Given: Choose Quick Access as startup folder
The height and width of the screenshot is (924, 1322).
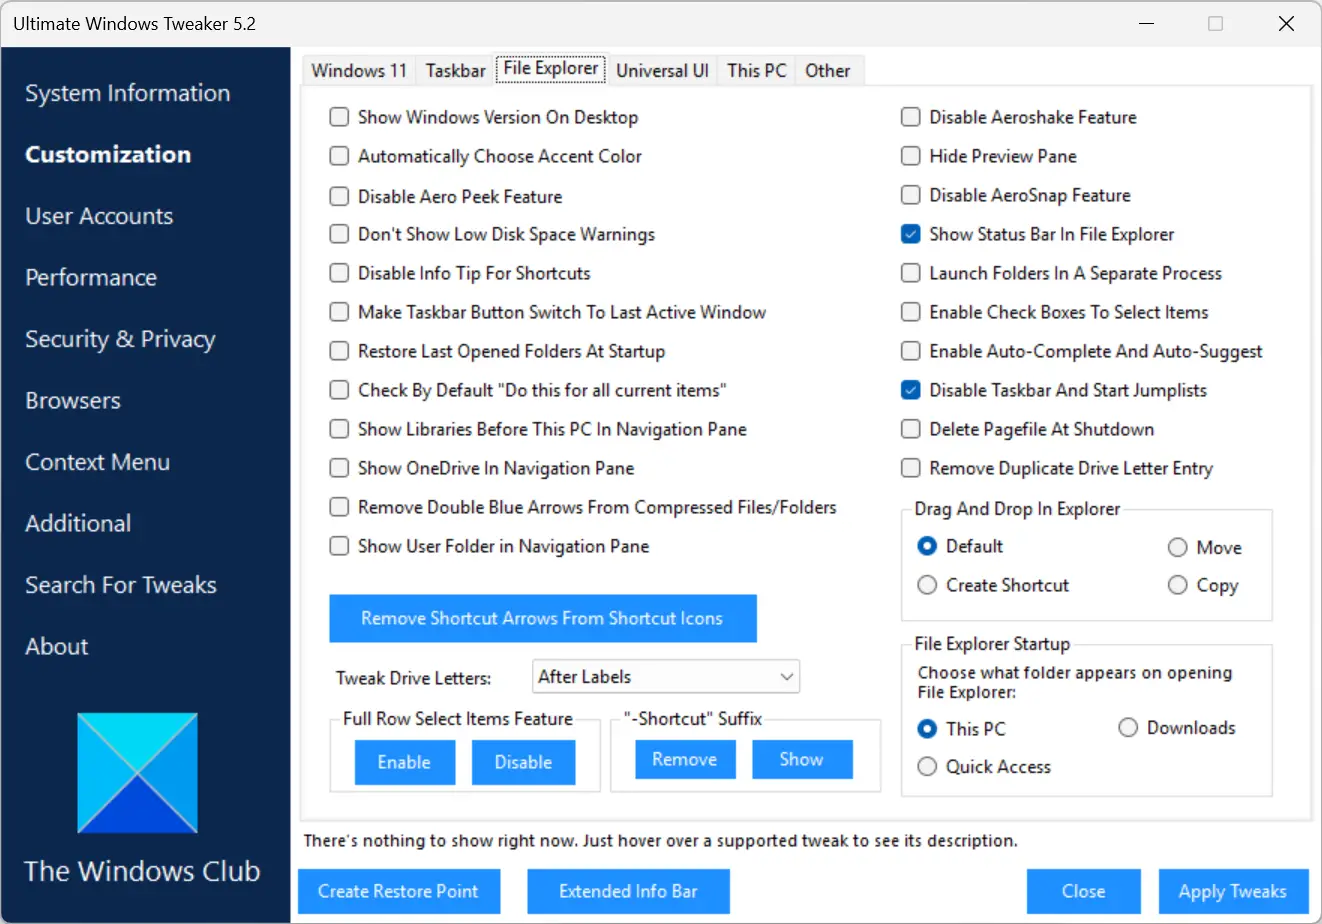Looking at the screenshot, I should click(x=927, y=767).
